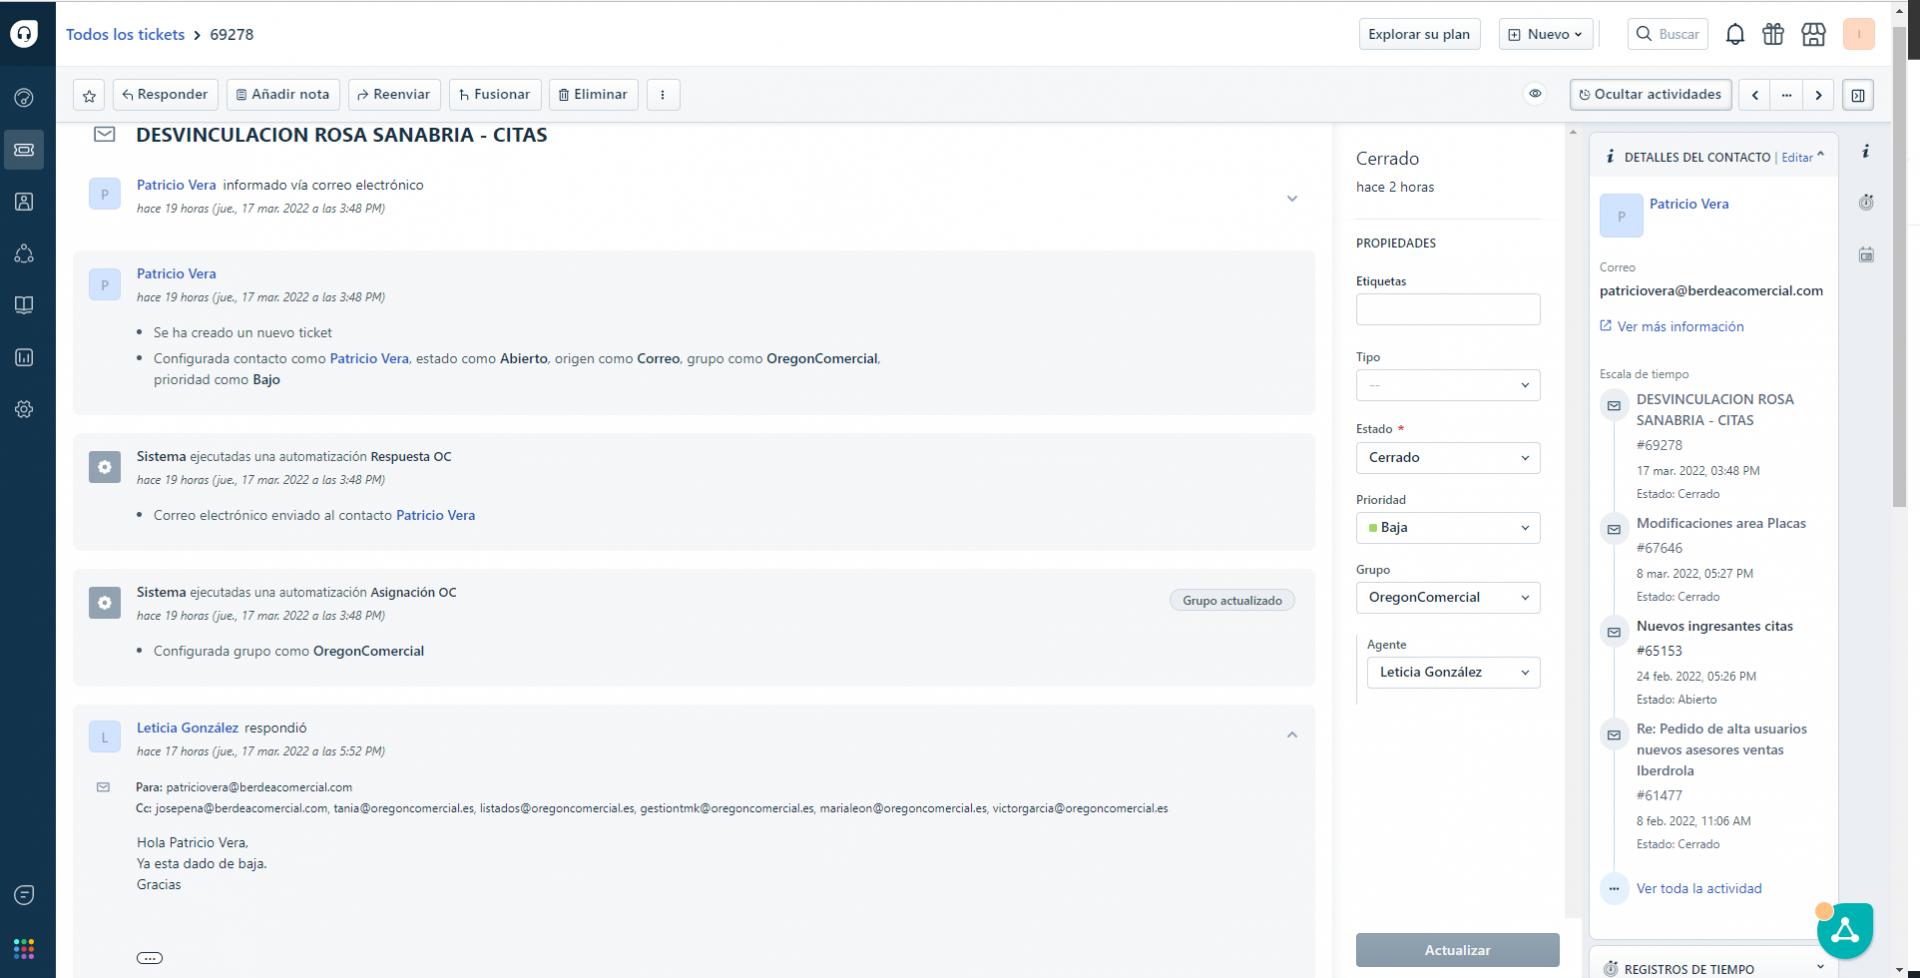This screenshot has height=978, width=1920.
Task: Expand Patricio Vera's first email message
Action: [x=1292, y=198]
